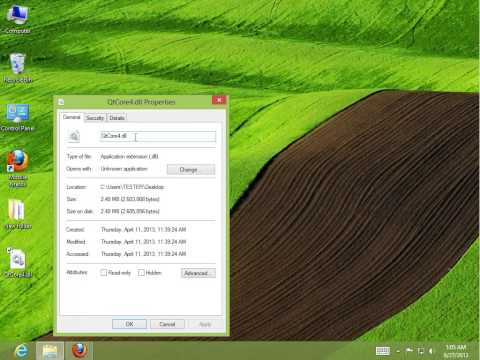Click the Change button for Opens with
This screenshot has height=360, width=480.
click(x=191, y=170)
